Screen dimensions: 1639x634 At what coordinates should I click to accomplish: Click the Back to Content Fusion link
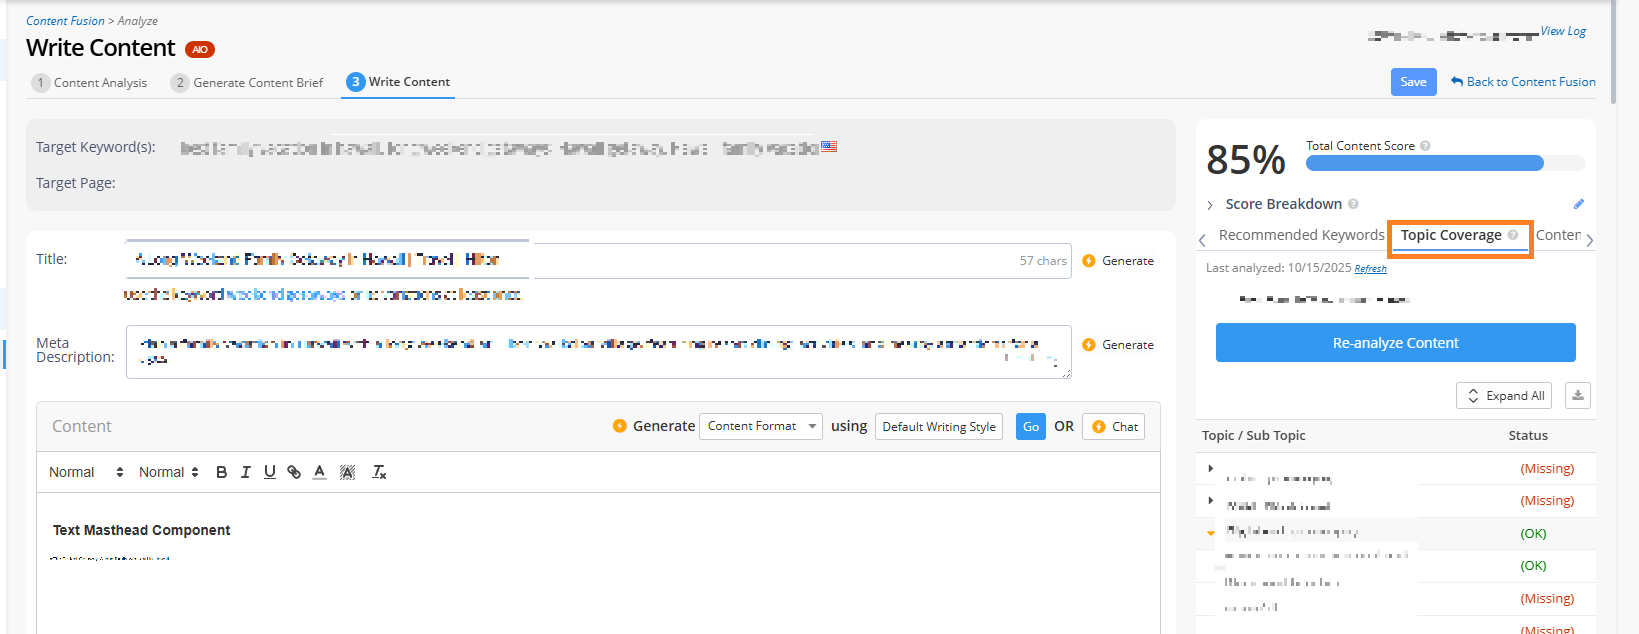point(1523,82)
